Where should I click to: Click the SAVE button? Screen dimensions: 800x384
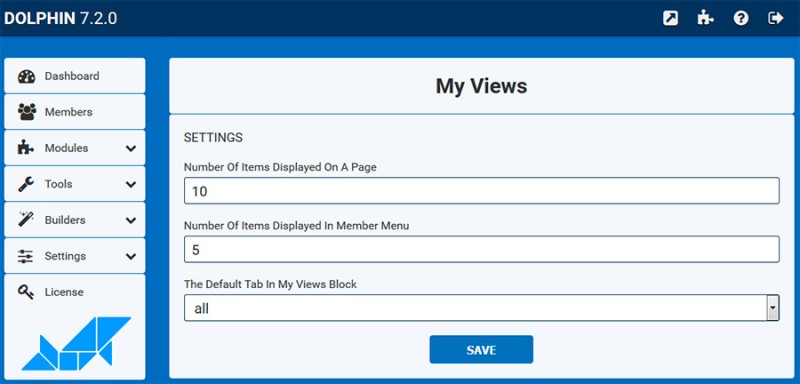[481, 350]
